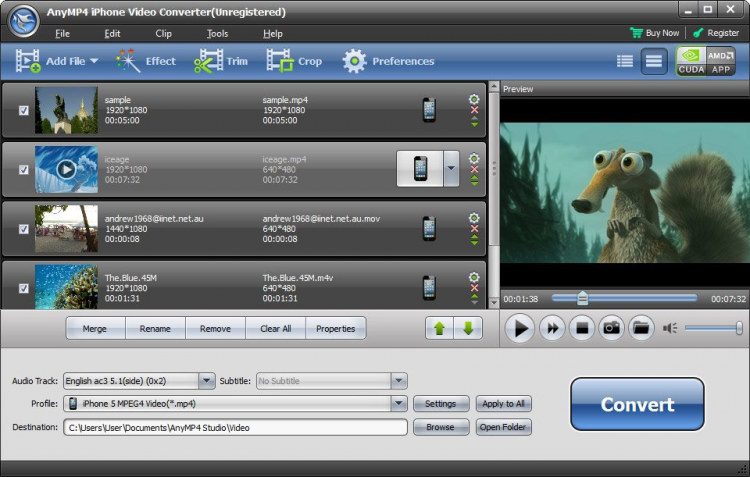The width and height of the screenshot is (750, 477).
Task: Click the Remove button
Action: tap(215, 329)
